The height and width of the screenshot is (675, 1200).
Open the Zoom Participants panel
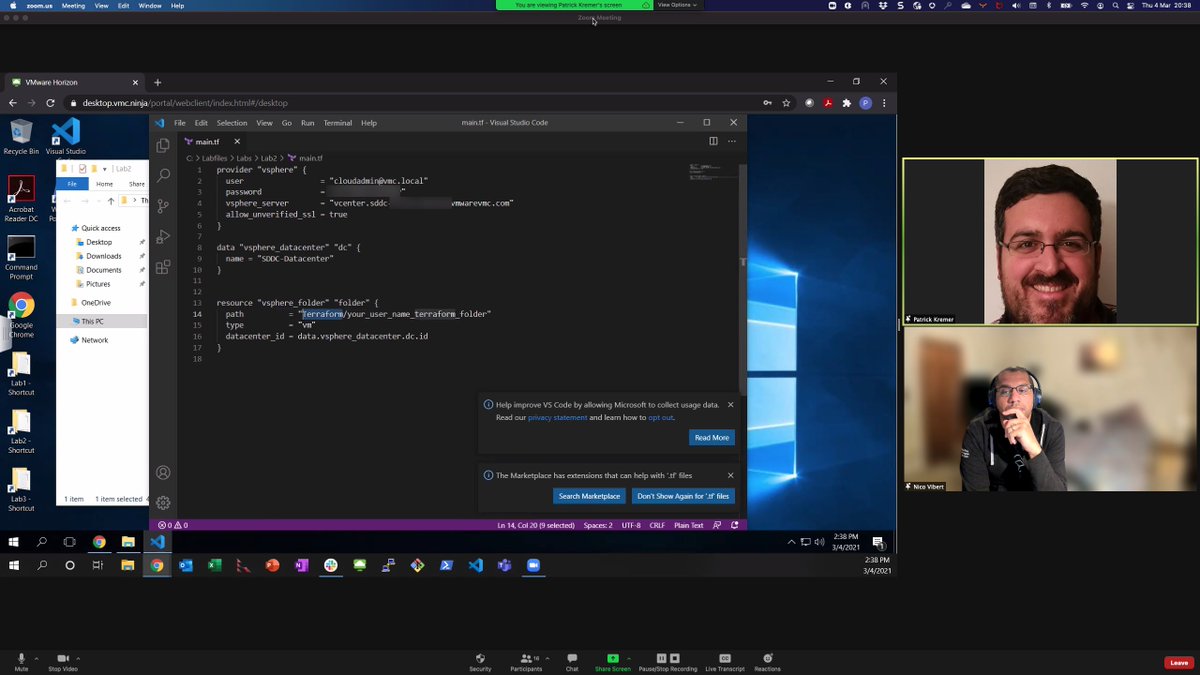[x=526, y=662]
